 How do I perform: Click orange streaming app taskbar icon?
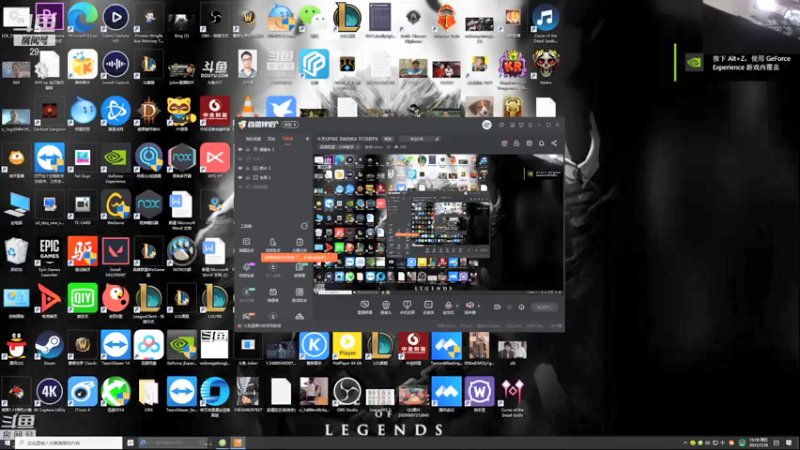coord(238,442)
